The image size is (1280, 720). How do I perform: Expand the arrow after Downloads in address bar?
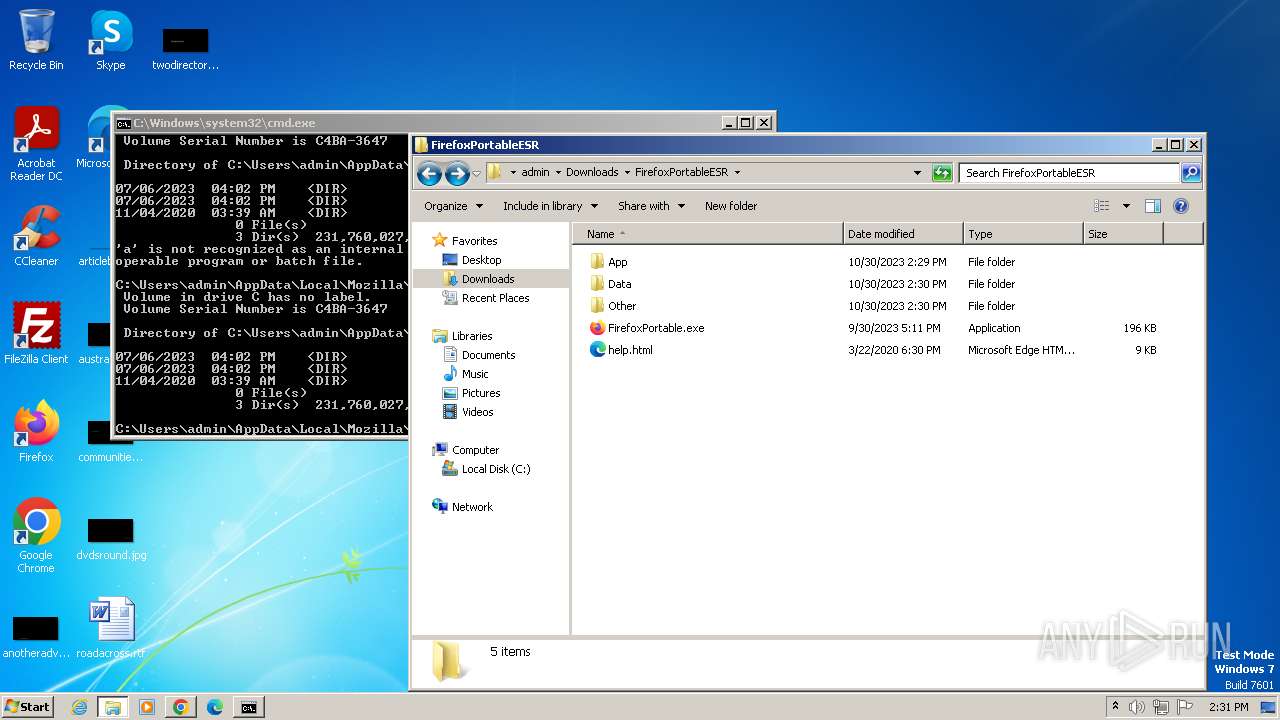[627, 172]
